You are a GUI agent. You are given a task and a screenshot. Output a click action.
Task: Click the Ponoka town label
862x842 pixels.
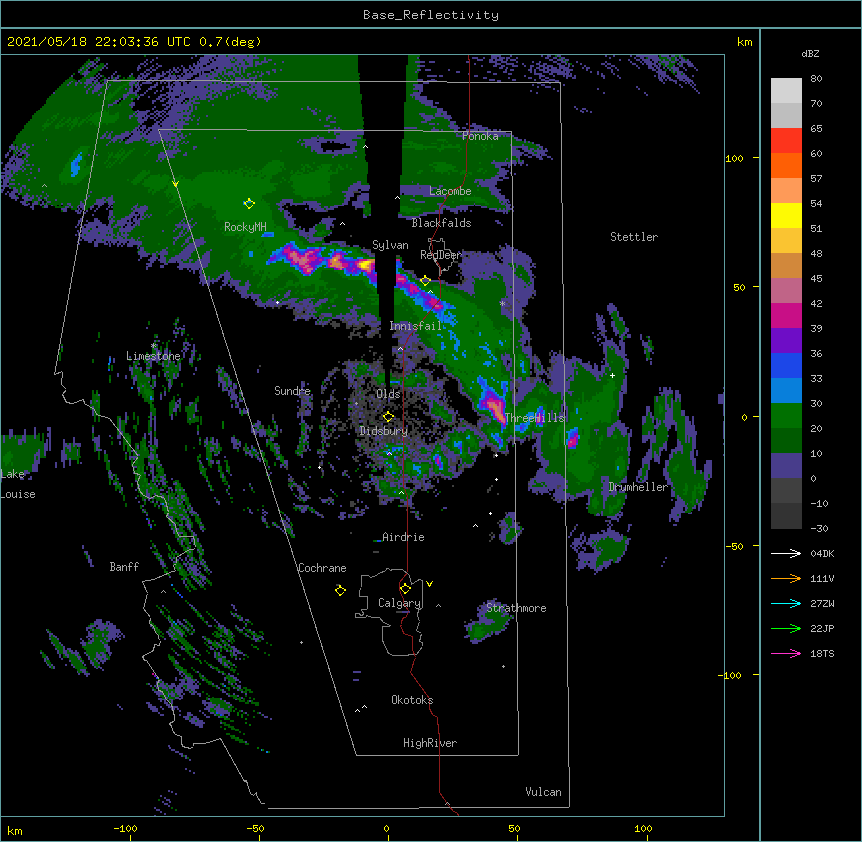(480, 136)
